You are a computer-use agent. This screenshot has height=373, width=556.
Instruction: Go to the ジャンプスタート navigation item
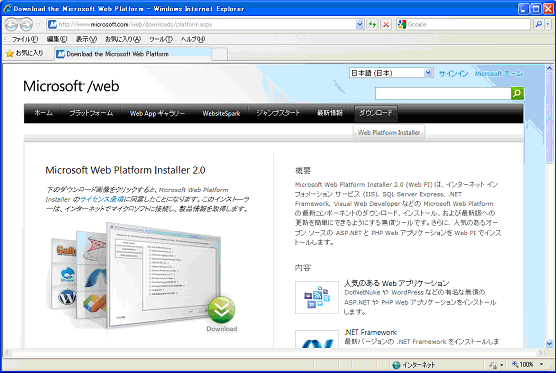click(278, 113)
